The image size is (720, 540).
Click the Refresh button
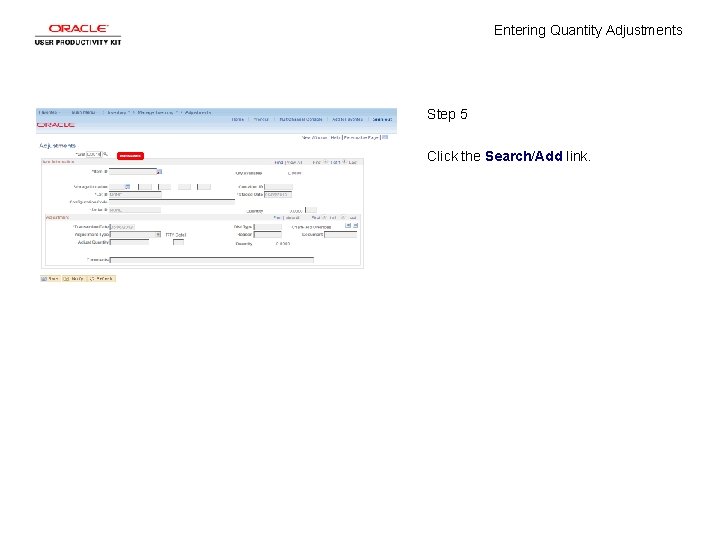(101, 279)
